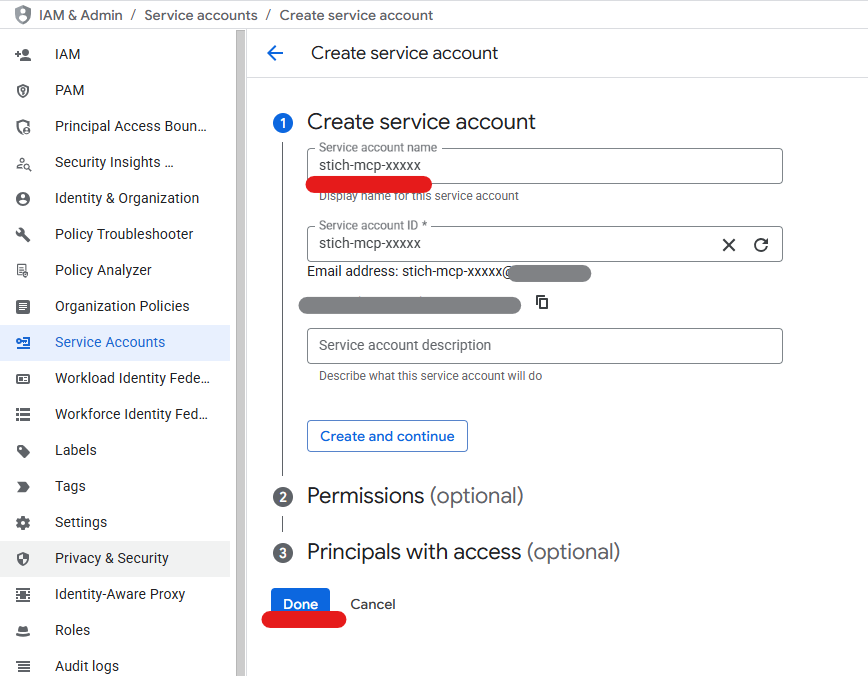This screenshot has height=676, width=868.
Task: Click the Service account description field
Action: [x=545, y=345]
